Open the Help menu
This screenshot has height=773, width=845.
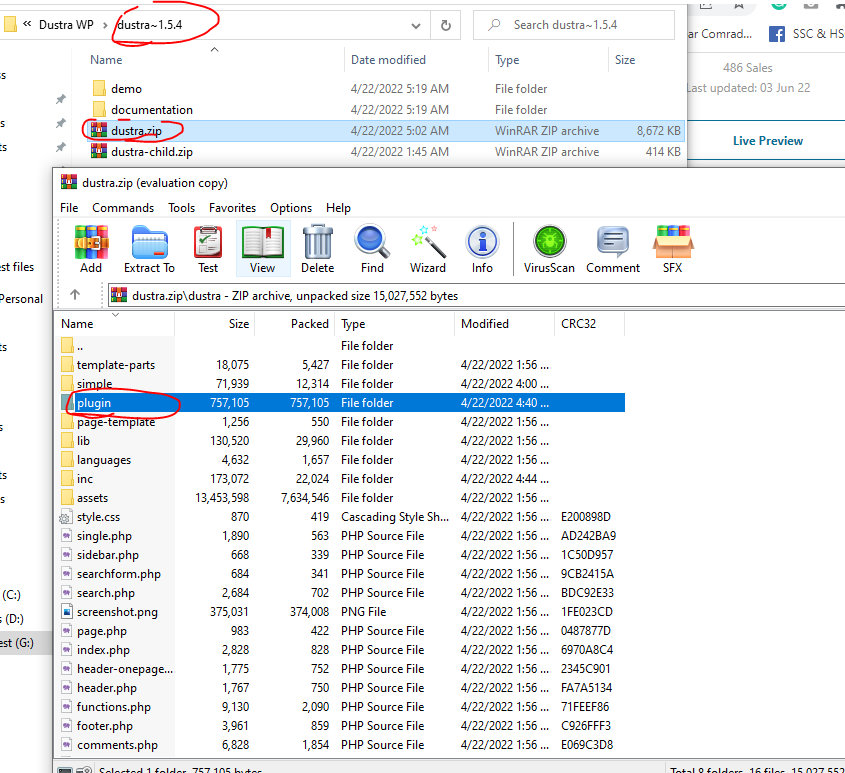(338, 208)
